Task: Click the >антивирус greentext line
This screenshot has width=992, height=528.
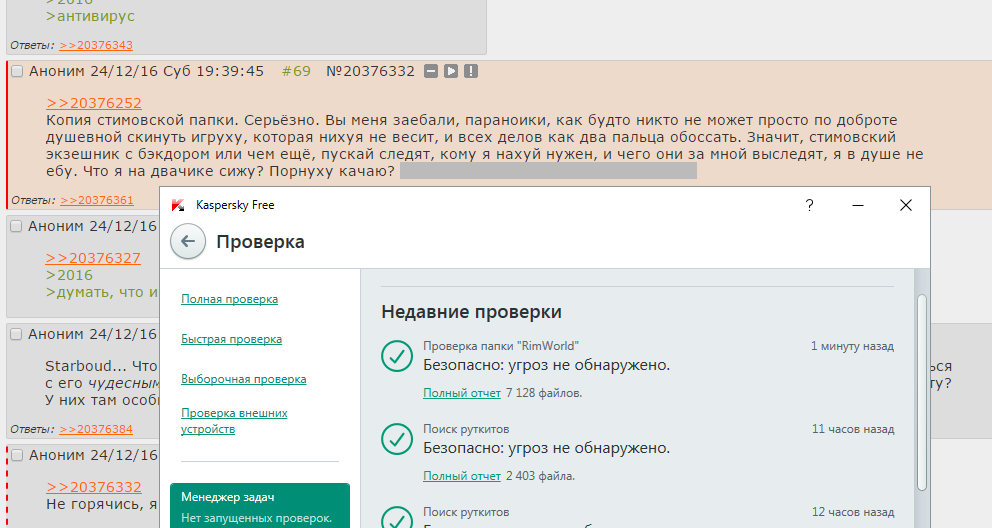Action: [90, 16]
